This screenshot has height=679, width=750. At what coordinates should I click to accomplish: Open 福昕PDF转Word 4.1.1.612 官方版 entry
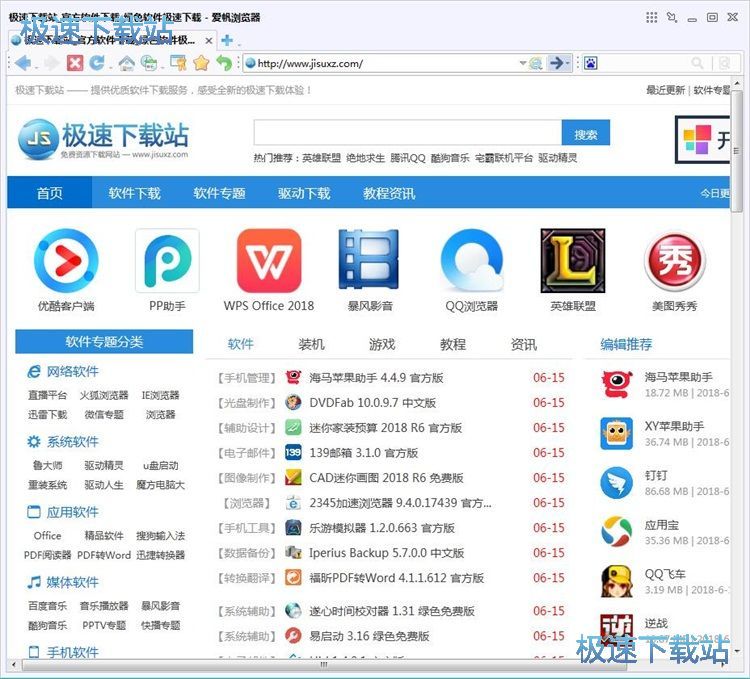tap(397, 578)
